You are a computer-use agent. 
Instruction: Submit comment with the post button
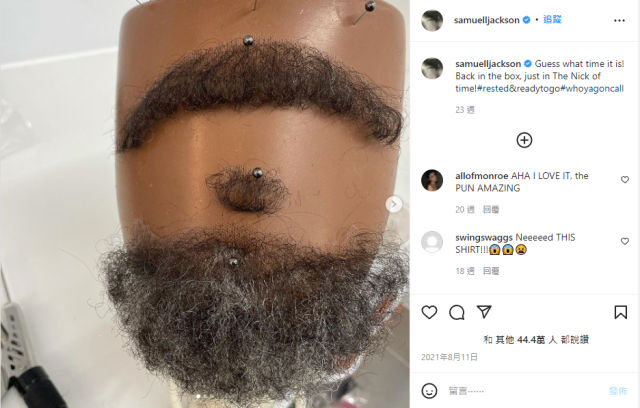pos(618,391)
